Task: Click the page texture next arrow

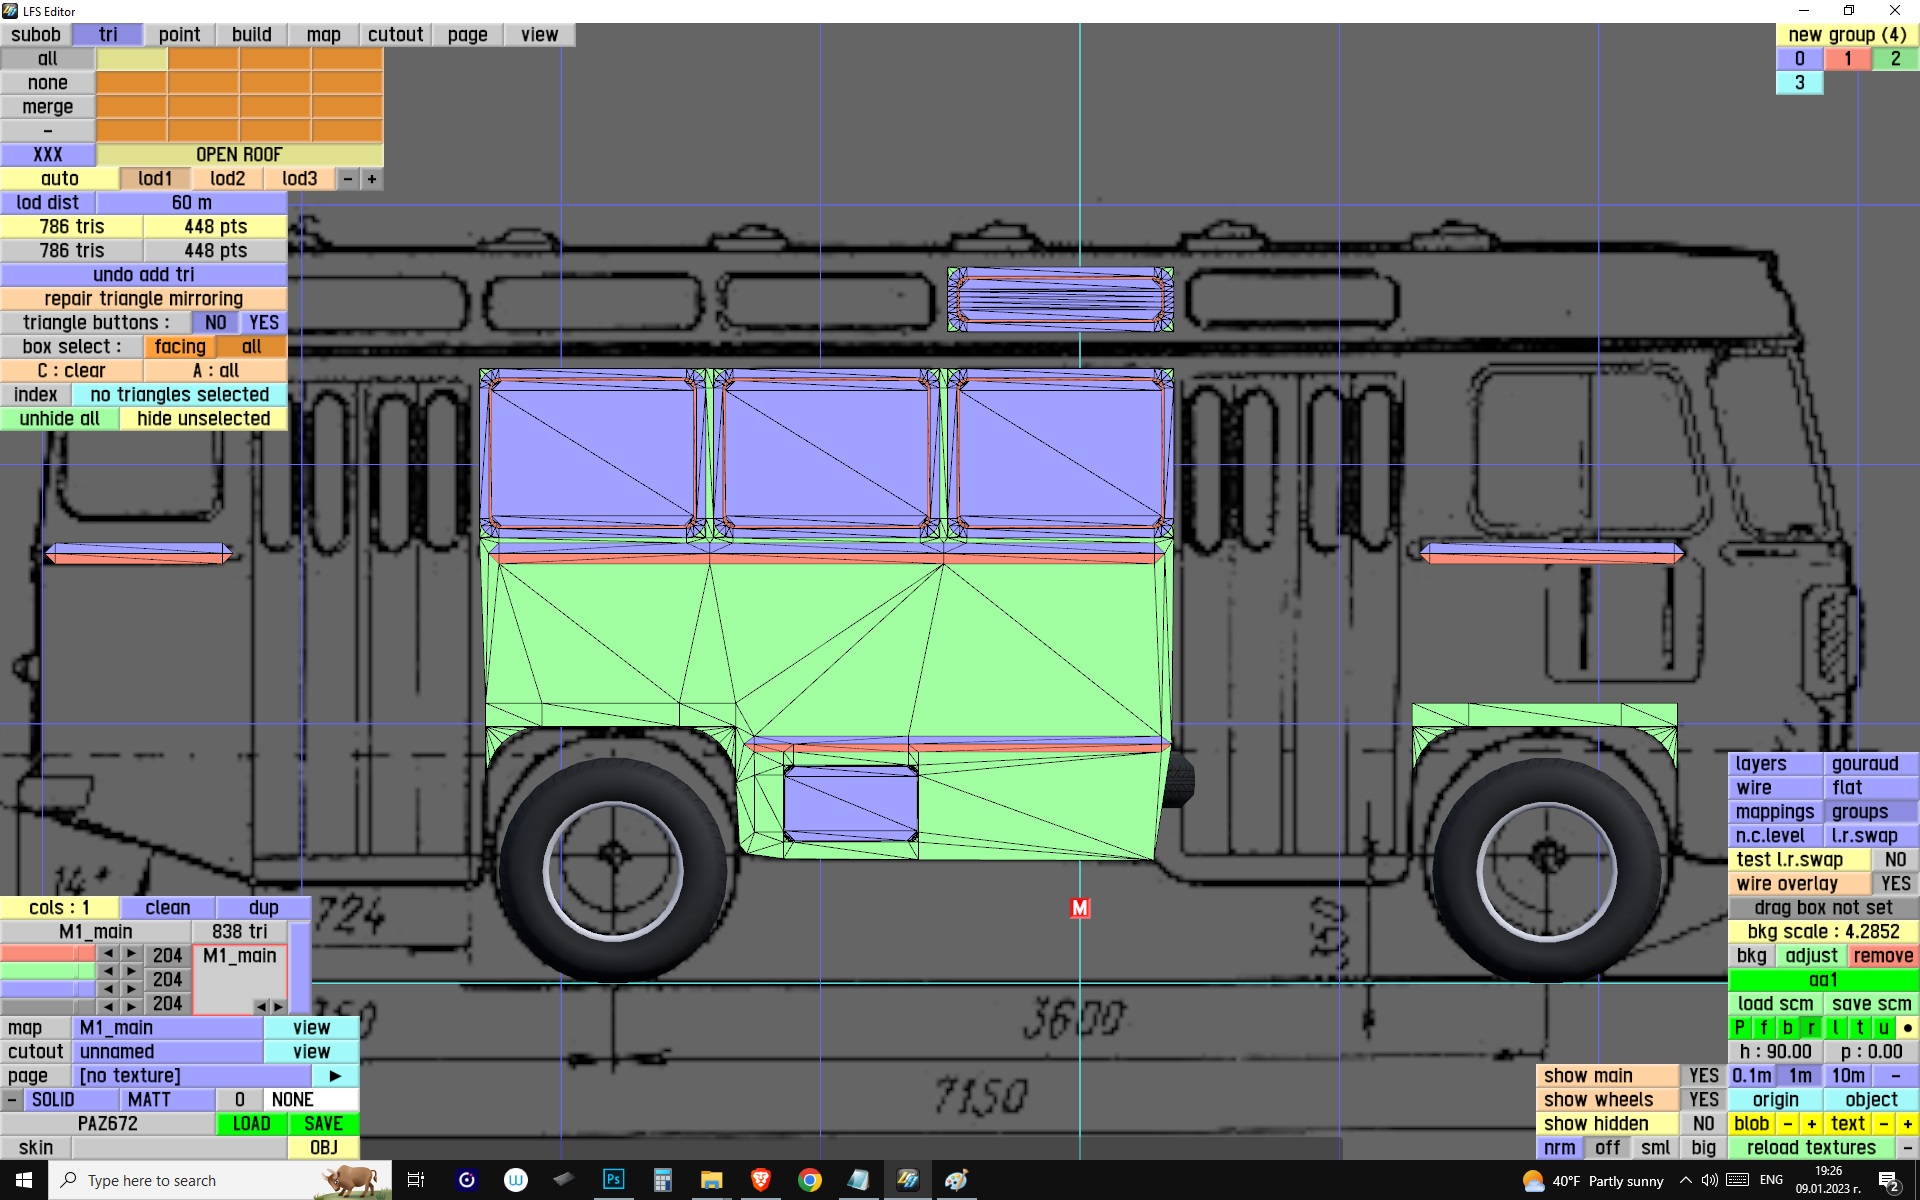Action: [335, 1076]
